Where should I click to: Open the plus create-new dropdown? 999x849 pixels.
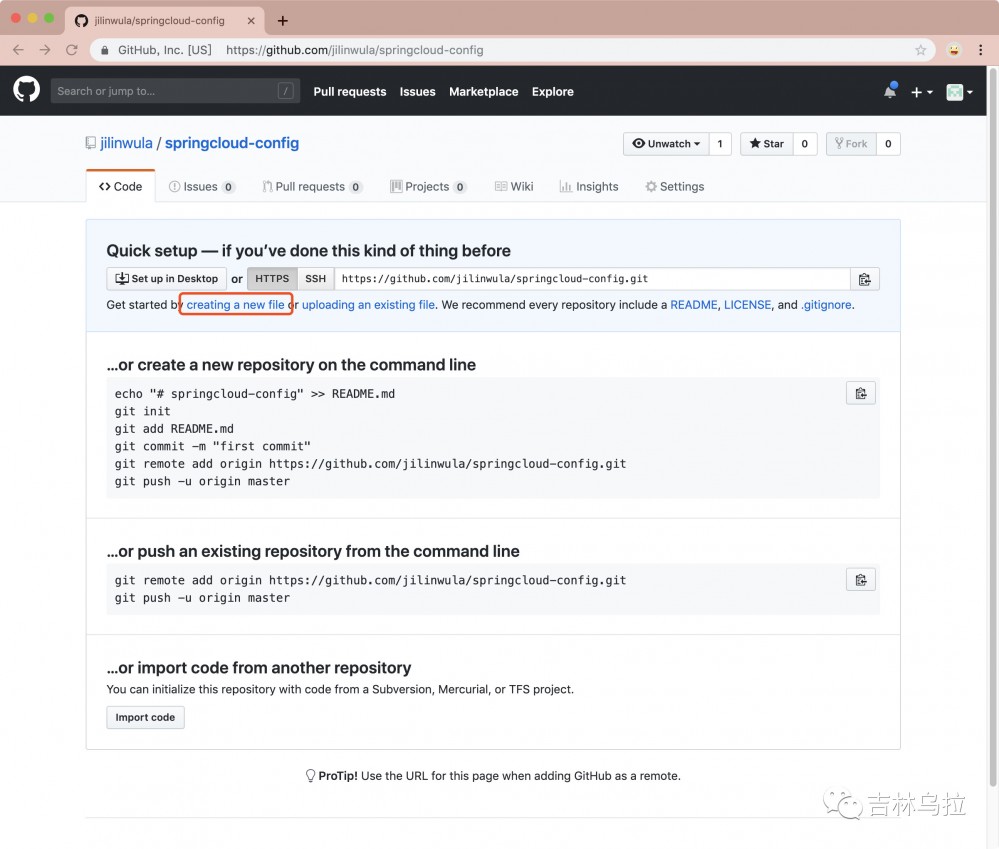coord(921,92)
